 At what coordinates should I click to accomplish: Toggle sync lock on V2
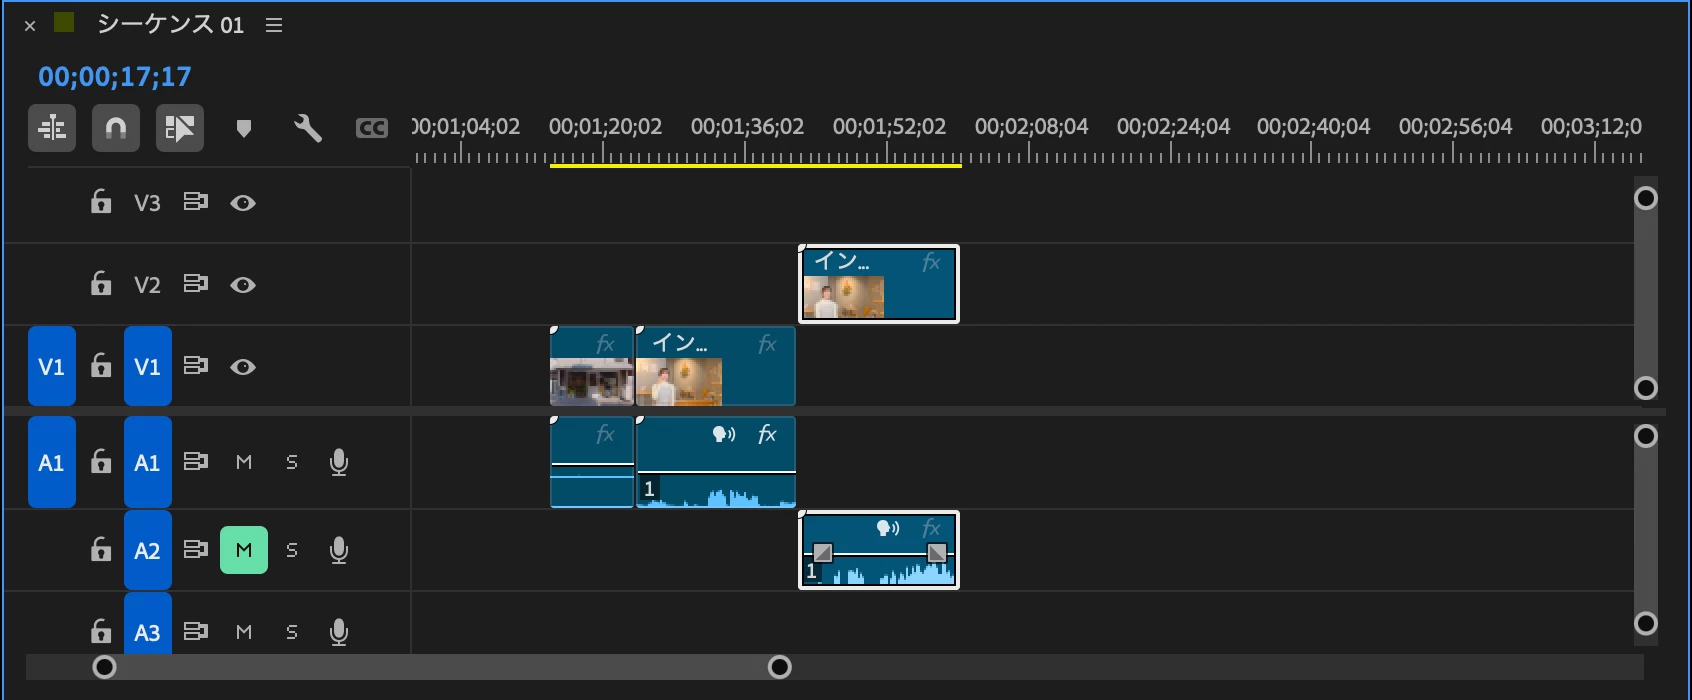(x=195, y=284)
